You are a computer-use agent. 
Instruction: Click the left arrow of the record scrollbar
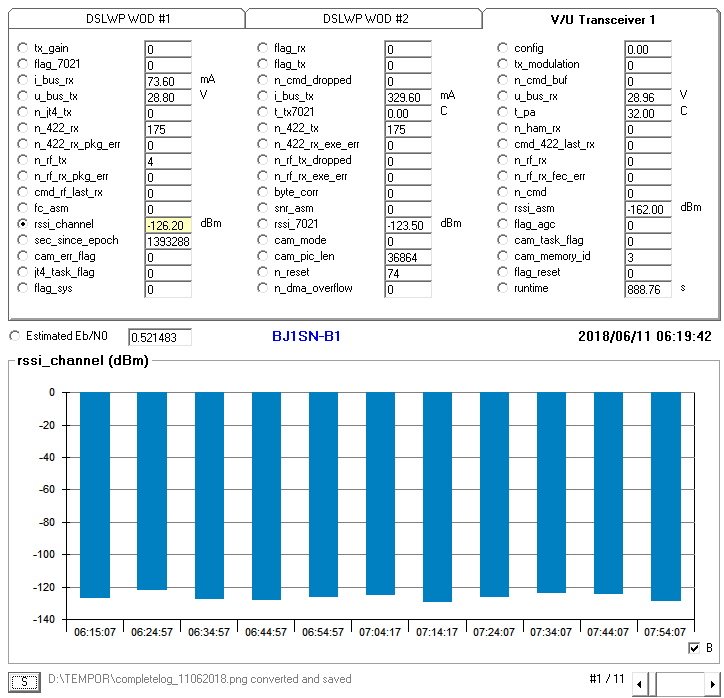coord(640,684)
